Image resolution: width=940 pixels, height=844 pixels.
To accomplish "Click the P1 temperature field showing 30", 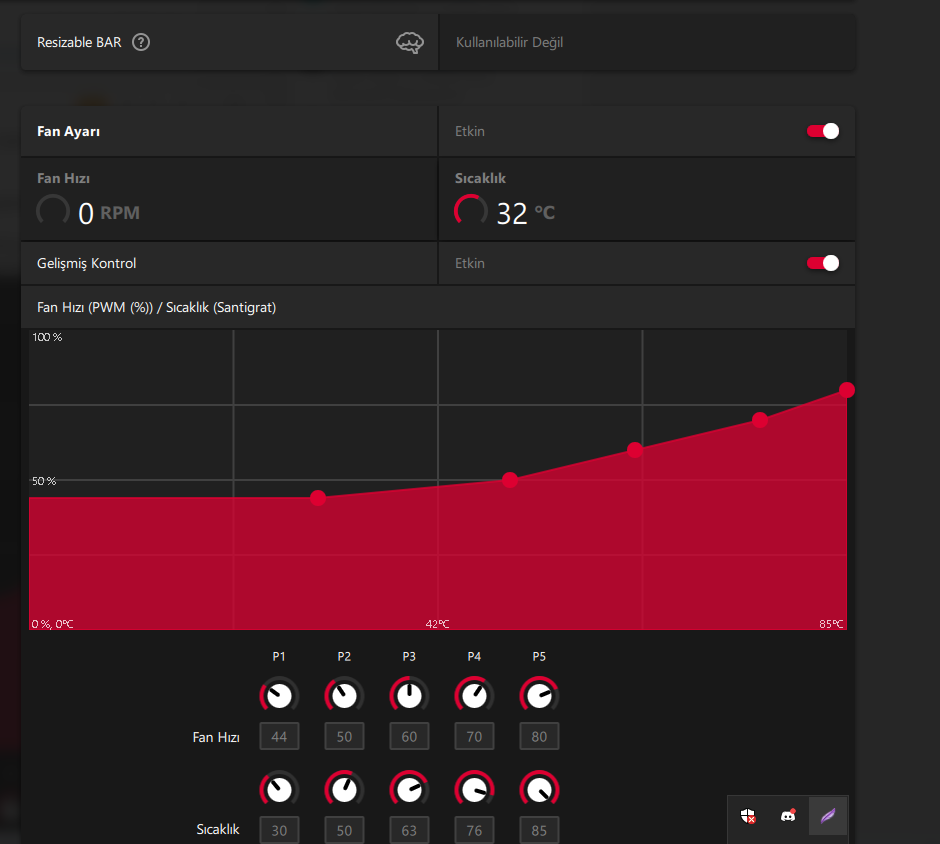I will [x=279, y=830].
